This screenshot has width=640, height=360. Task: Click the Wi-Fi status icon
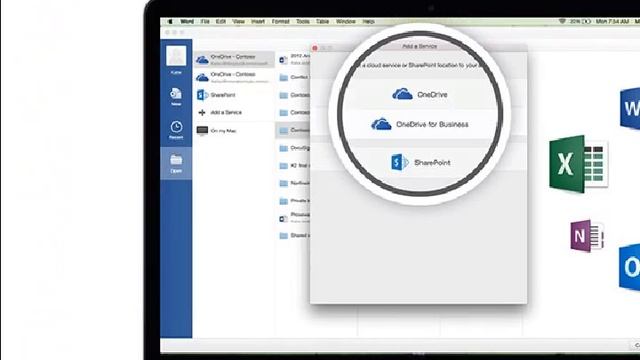click(x=562, y=22)
